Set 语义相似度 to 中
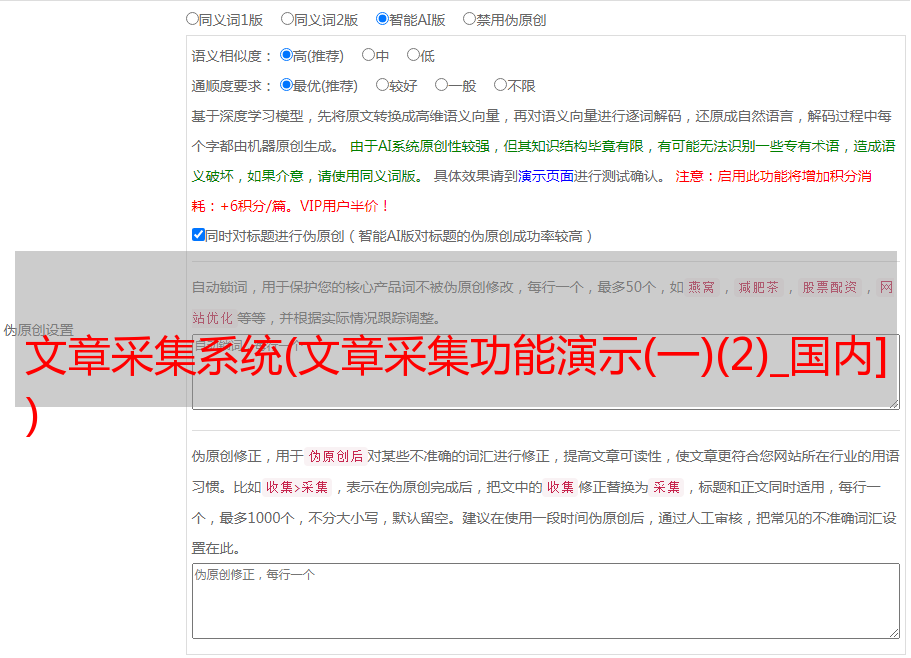The height and width of the screenshot is (658, 911). 368,55
